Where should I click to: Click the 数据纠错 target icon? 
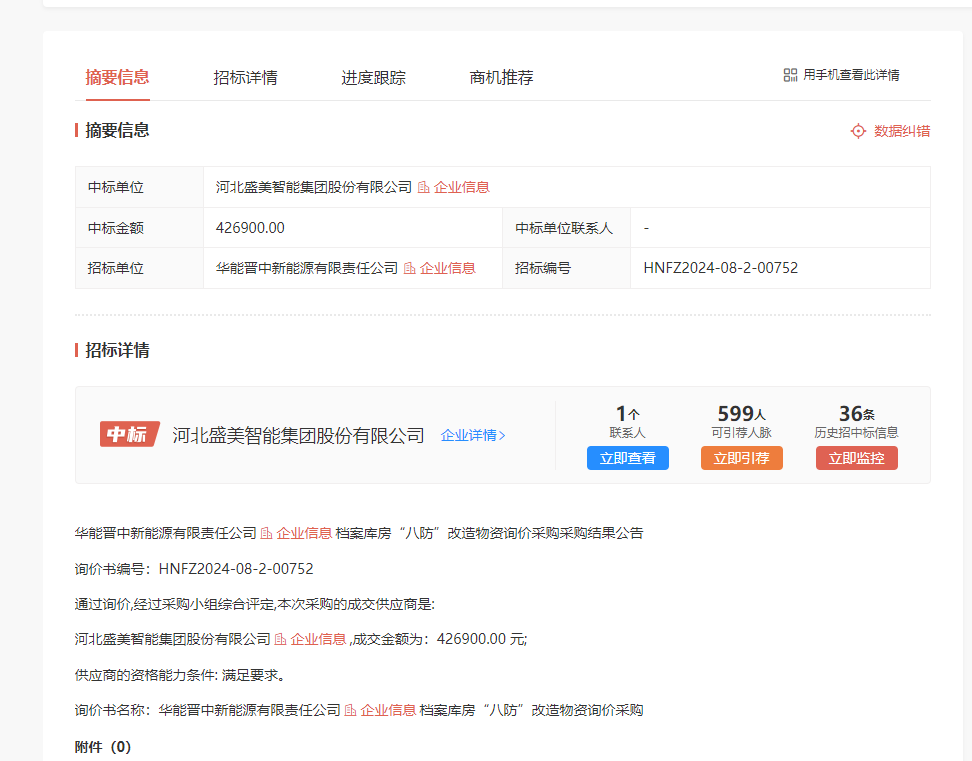point(858,131)
